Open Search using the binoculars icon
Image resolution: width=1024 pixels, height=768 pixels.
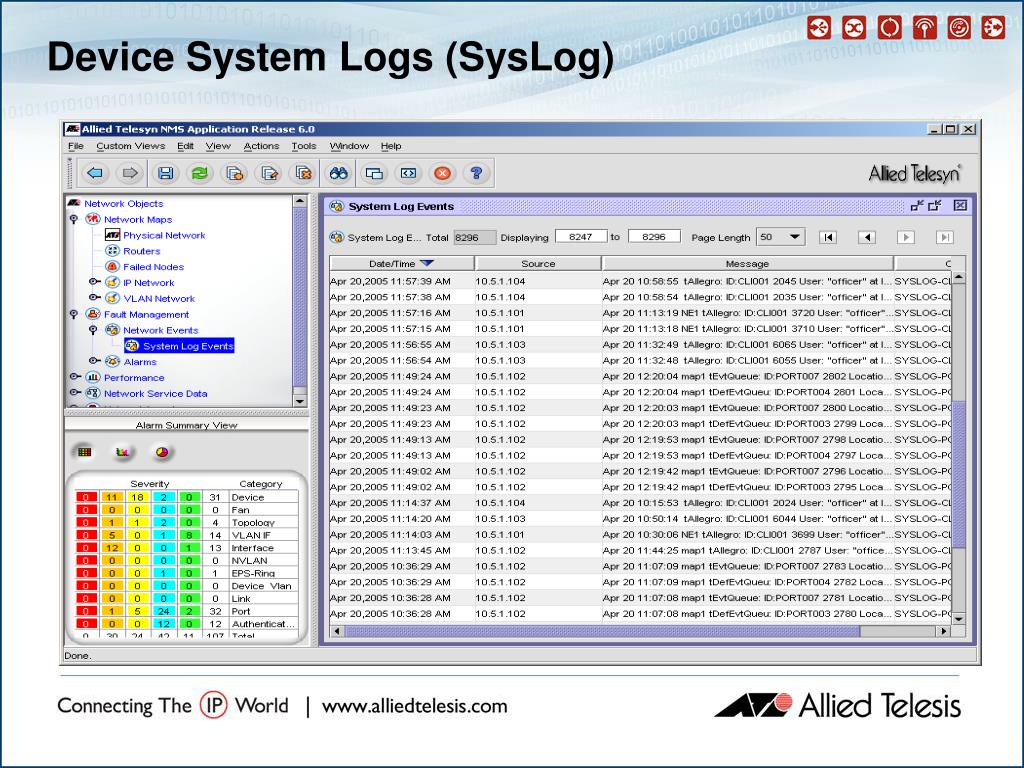339,173
